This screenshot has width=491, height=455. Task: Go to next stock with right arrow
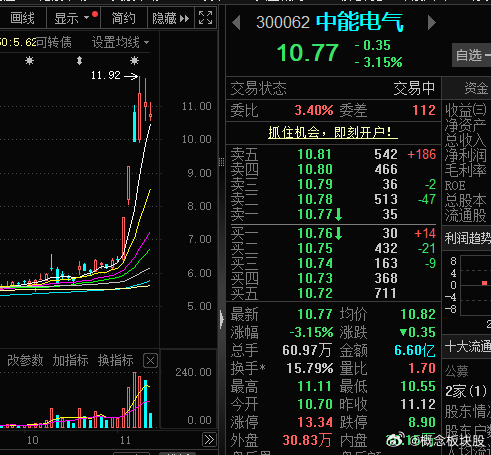432,23
